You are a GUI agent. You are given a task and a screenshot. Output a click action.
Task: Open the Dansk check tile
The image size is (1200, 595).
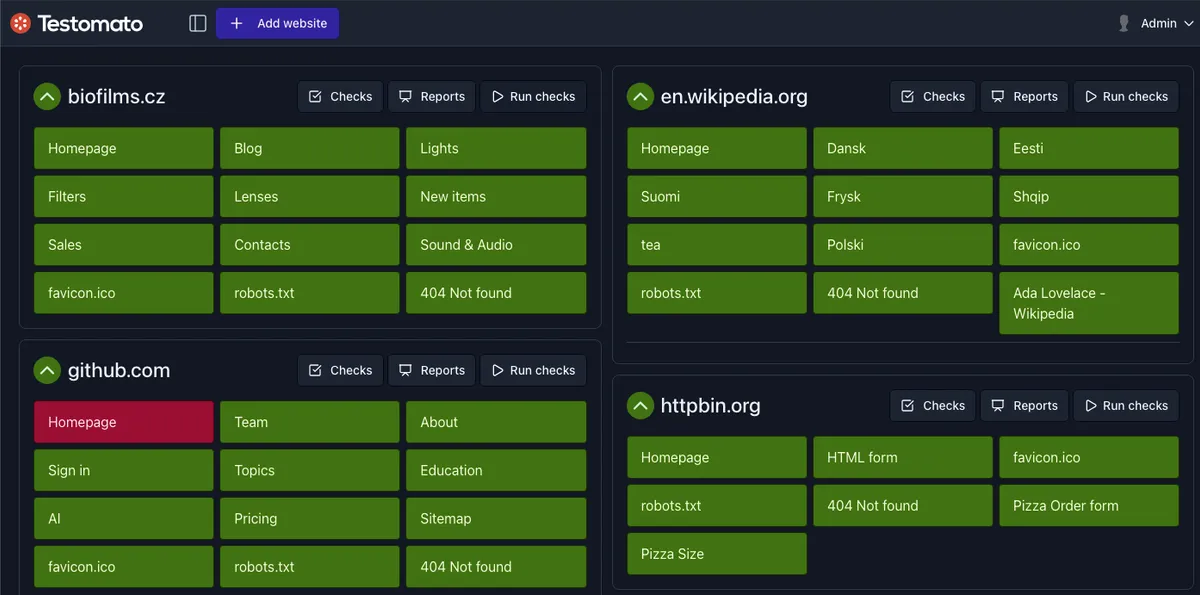[903, 148]
